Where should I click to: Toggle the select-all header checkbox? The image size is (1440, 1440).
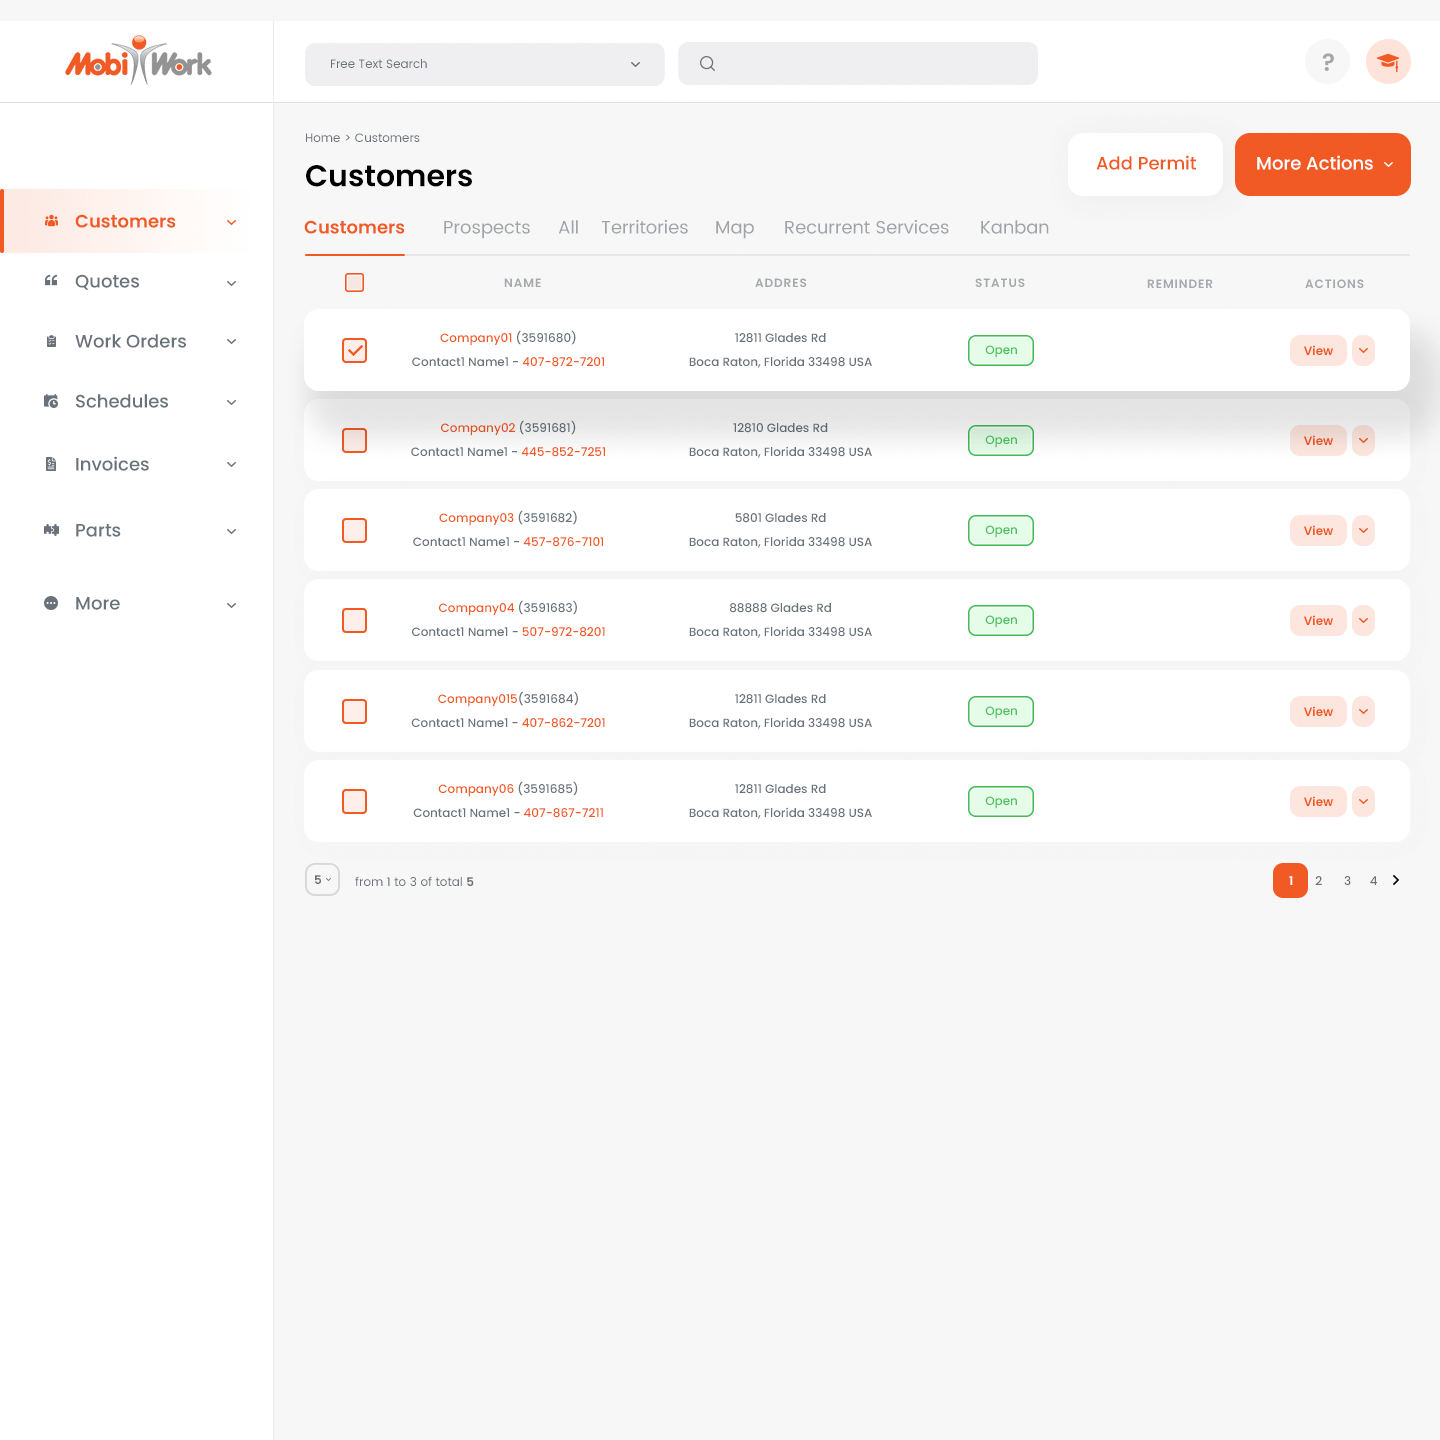click(x=354, y=283)
